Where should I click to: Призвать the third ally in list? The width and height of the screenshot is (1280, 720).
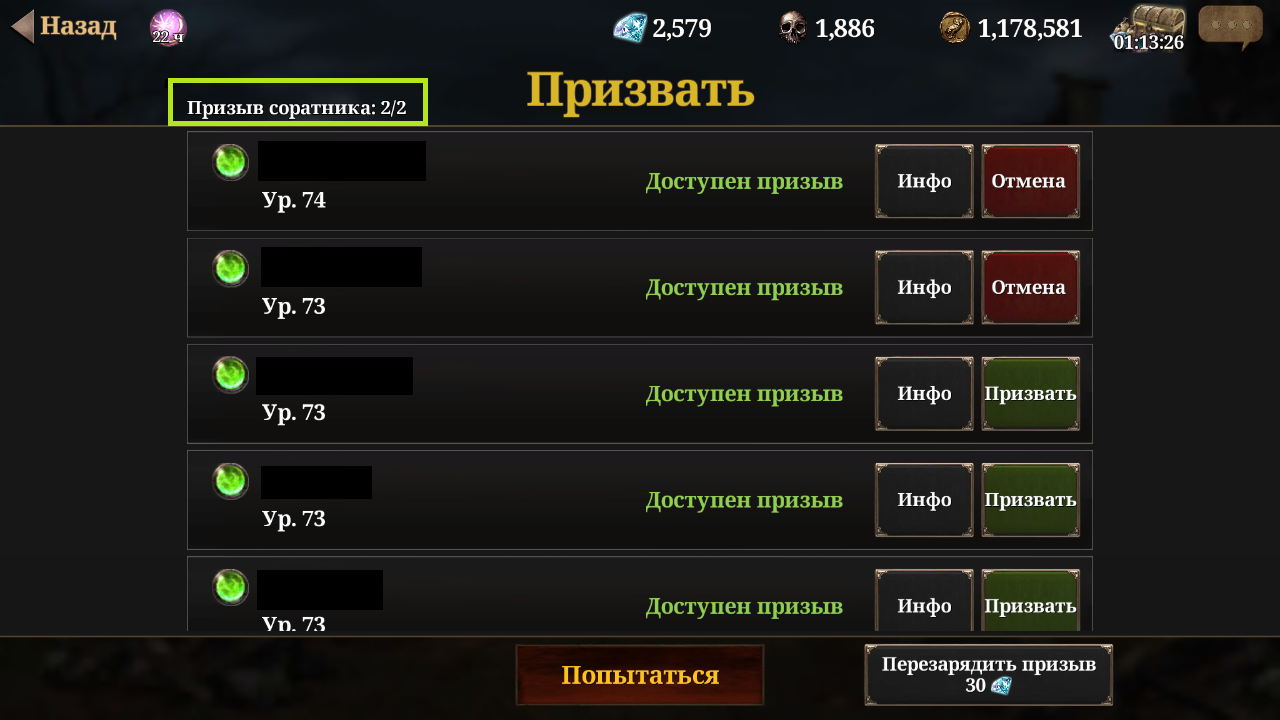pos(1030,393)
